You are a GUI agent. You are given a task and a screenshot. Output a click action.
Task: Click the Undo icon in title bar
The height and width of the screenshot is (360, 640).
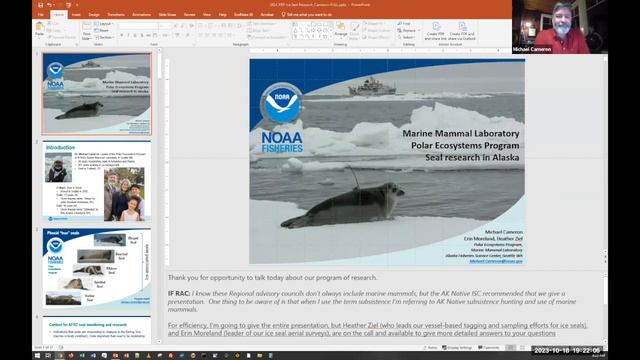[49, 5]
